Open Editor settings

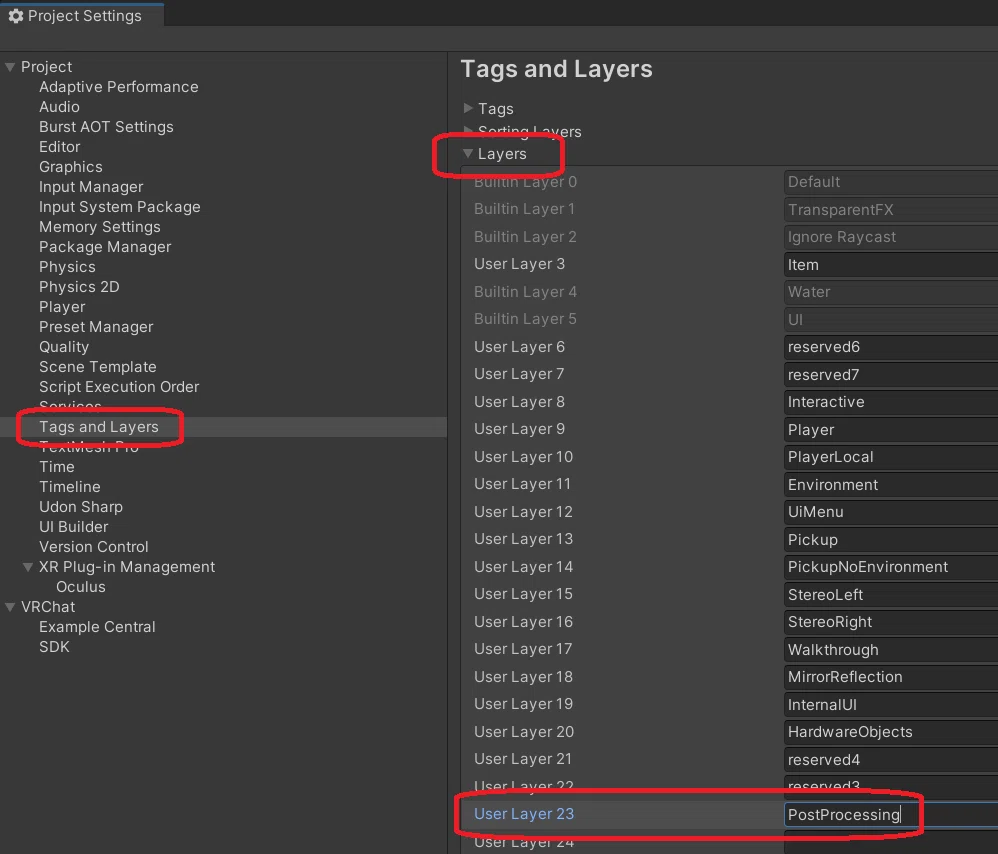[x=60, y=147]
